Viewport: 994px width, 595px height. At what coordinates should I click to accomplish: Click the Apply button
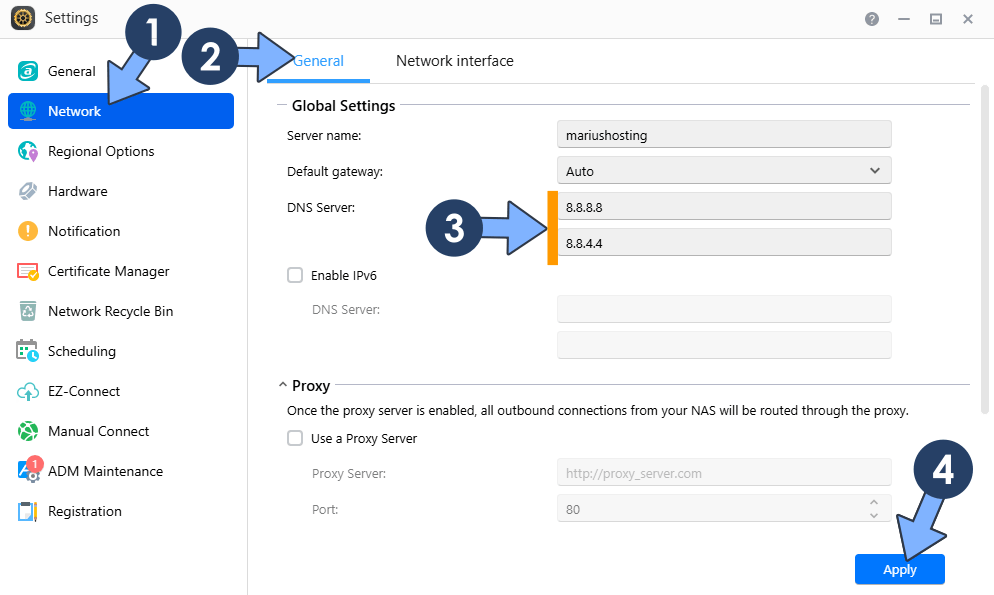900,569
